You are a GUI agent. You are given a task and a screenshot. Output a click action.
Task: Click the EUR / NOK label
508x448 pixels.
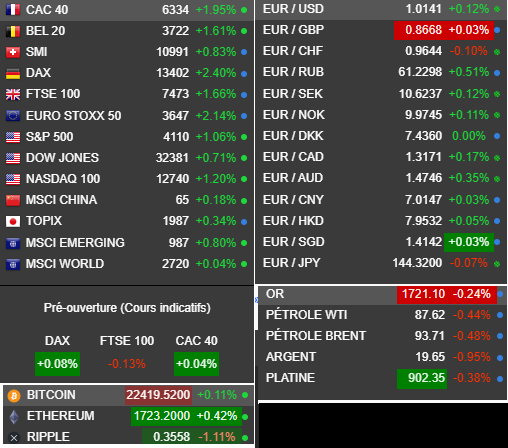(x=294, y=115)
